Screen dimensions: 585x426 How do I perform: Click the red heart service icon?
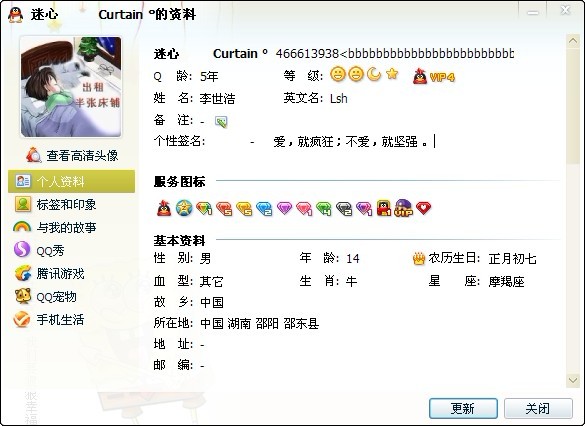pos(423,208)
